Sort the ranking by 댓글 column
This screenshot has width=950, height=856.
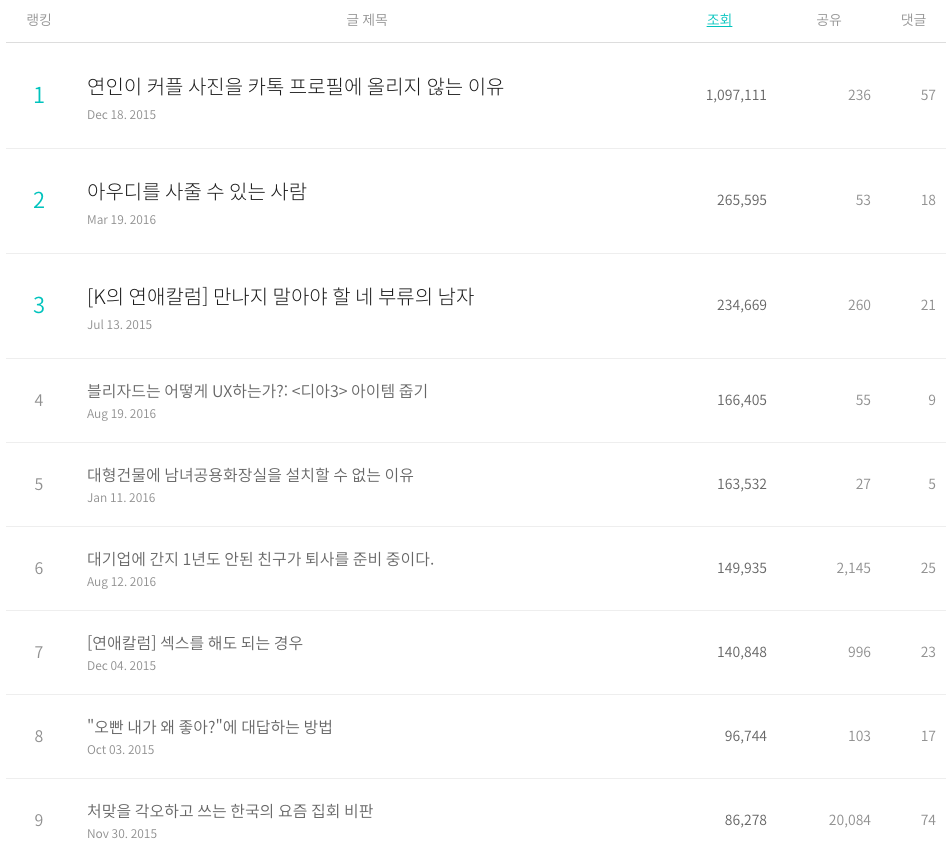click(913, 20)
